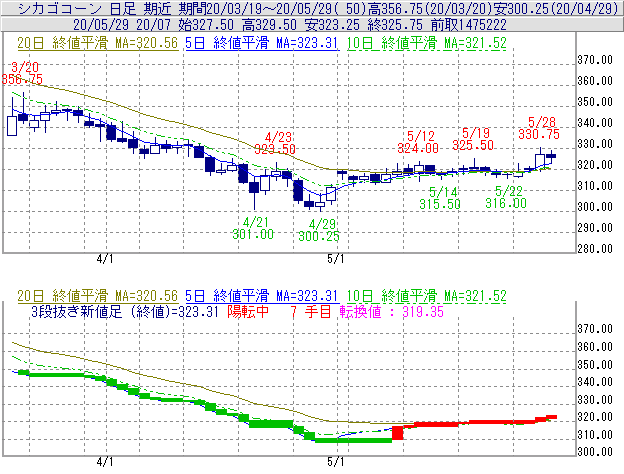The height and width of the screenshot is (474, 624).
Task: Click the 310.00 axis label on upper chart
Action: 595,186
